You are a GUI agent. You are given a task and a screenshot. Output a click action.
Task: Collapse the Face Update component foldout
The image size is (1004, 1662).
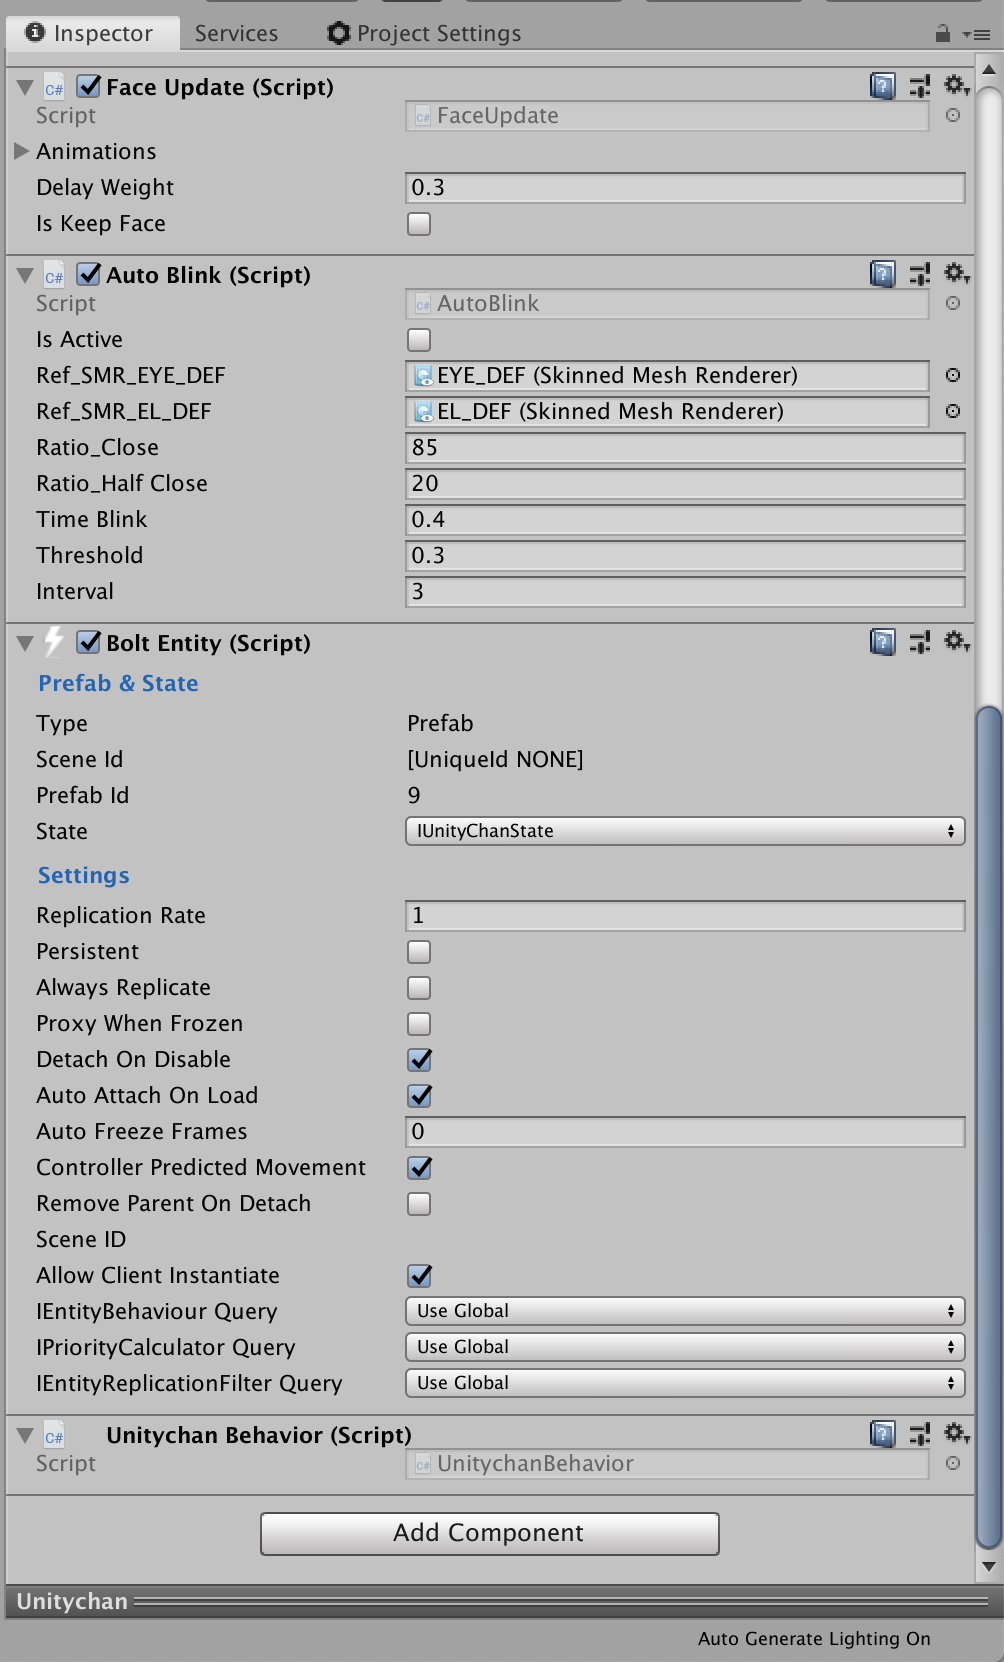coord(25,87)
